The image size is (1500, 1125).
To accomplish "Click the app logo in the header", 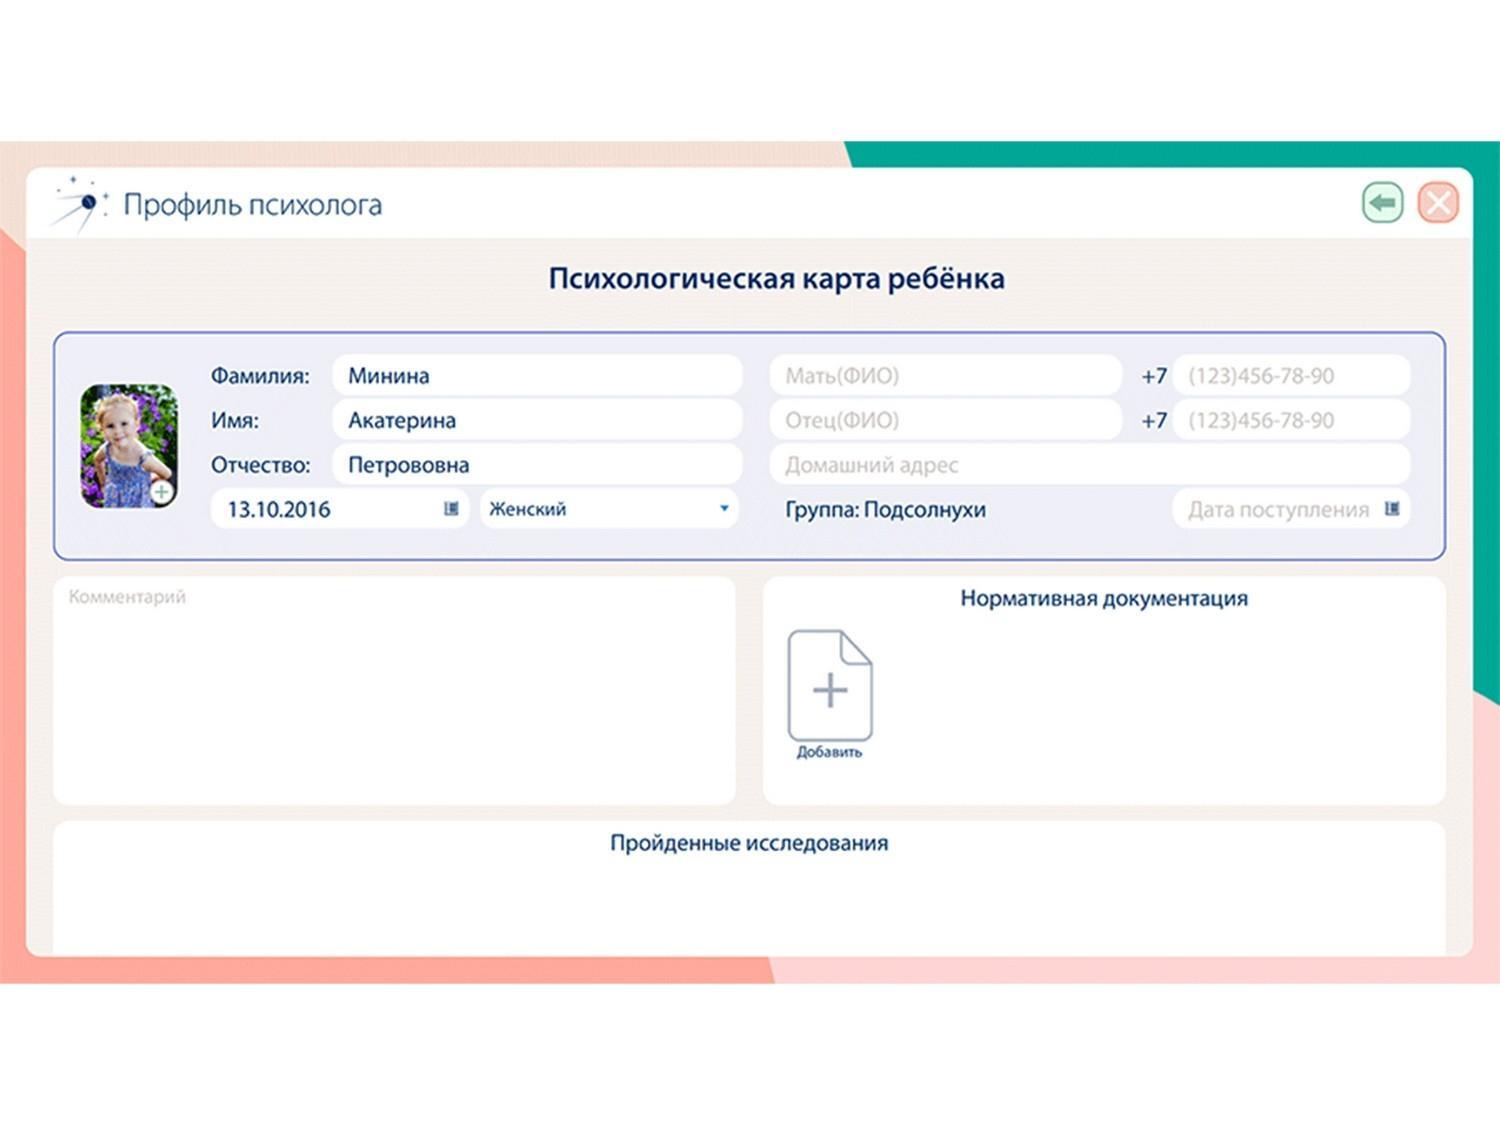I will 80,204.
